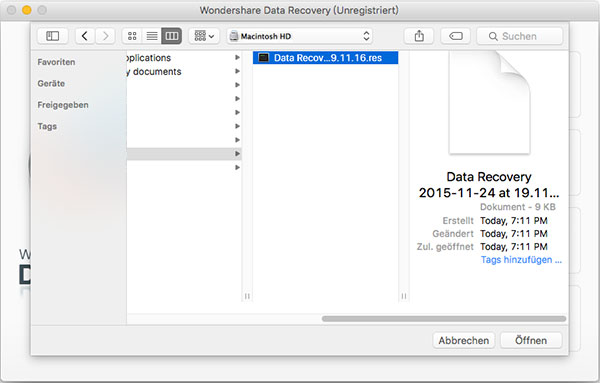600x383 pixels.
Task: Select the Tags sidebar section
Action: tap(47, 126)
